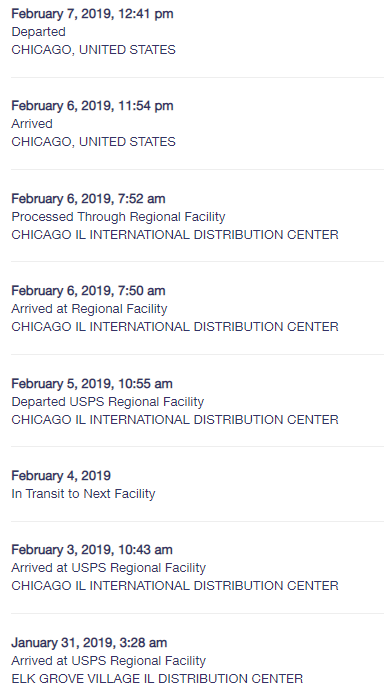Click CHICAGO, UNITED STATES under Departed
The image size is (384, 698).
[x=93, y=49]
